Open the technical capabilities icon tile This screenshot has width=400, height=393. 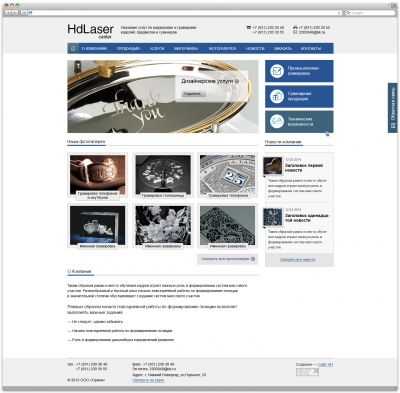pyautogui.click(x=277, y=122)
